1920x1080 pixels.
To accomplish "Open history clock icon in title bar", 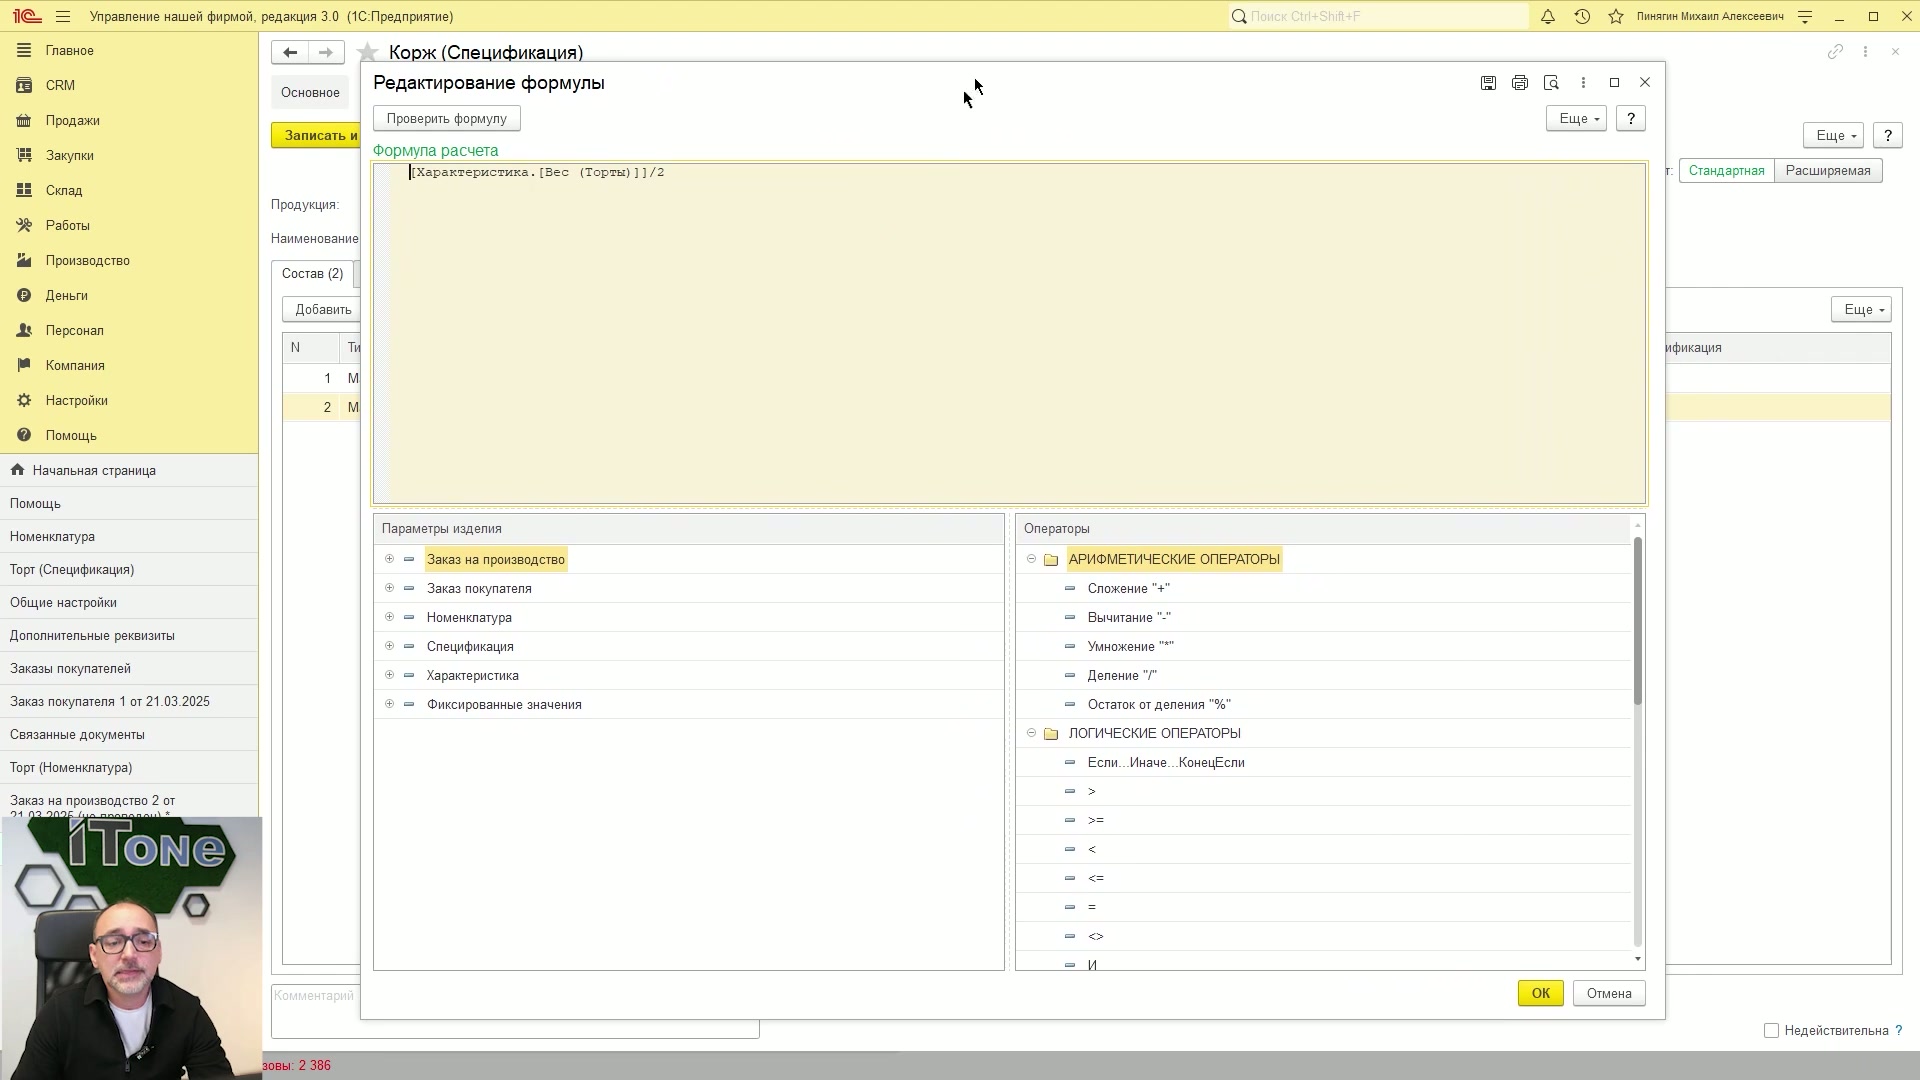I will click(1582, 16).
